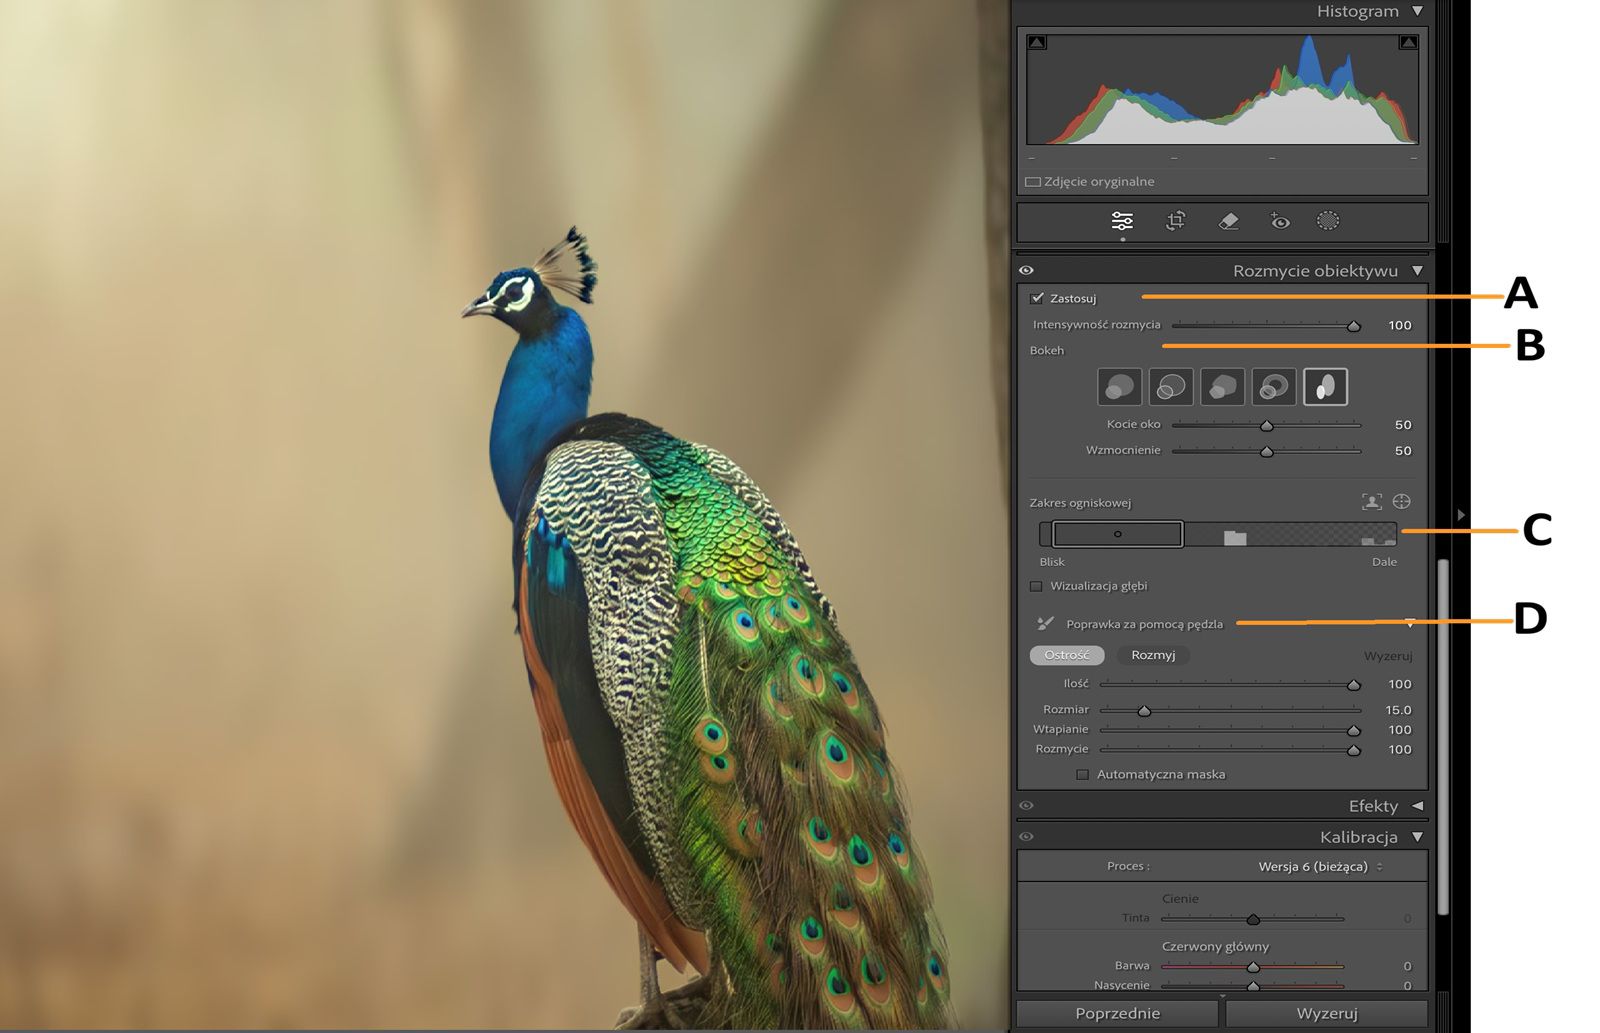Click the Bokeh label
The width and height of the screenshot is (1600, 1033).
[1047, 351]
